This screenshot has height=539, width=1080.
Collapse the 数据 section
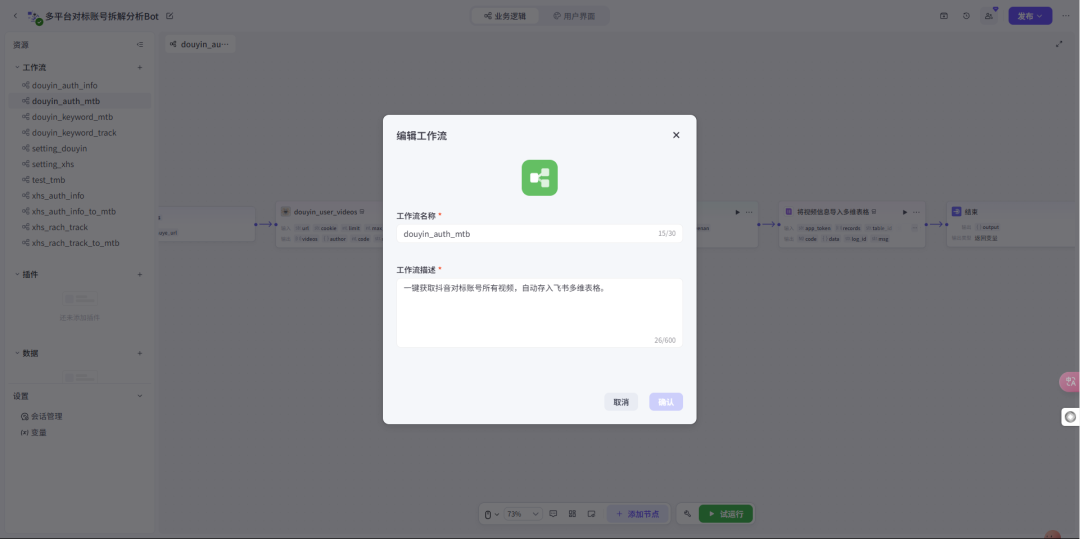pos(17,353)
